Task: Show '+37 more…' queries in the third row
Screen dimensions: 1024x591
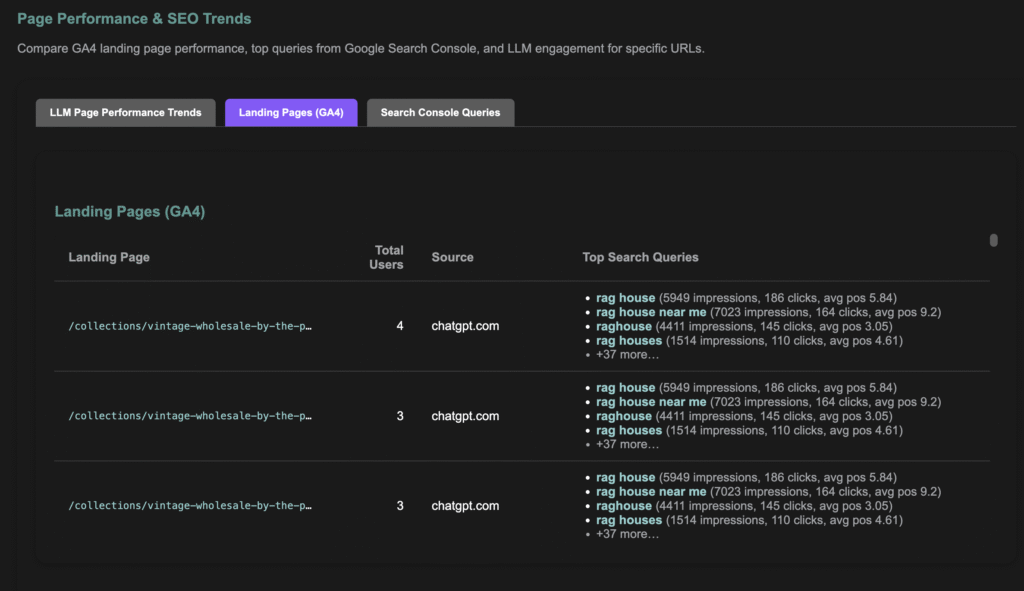Action: (627, 535)
